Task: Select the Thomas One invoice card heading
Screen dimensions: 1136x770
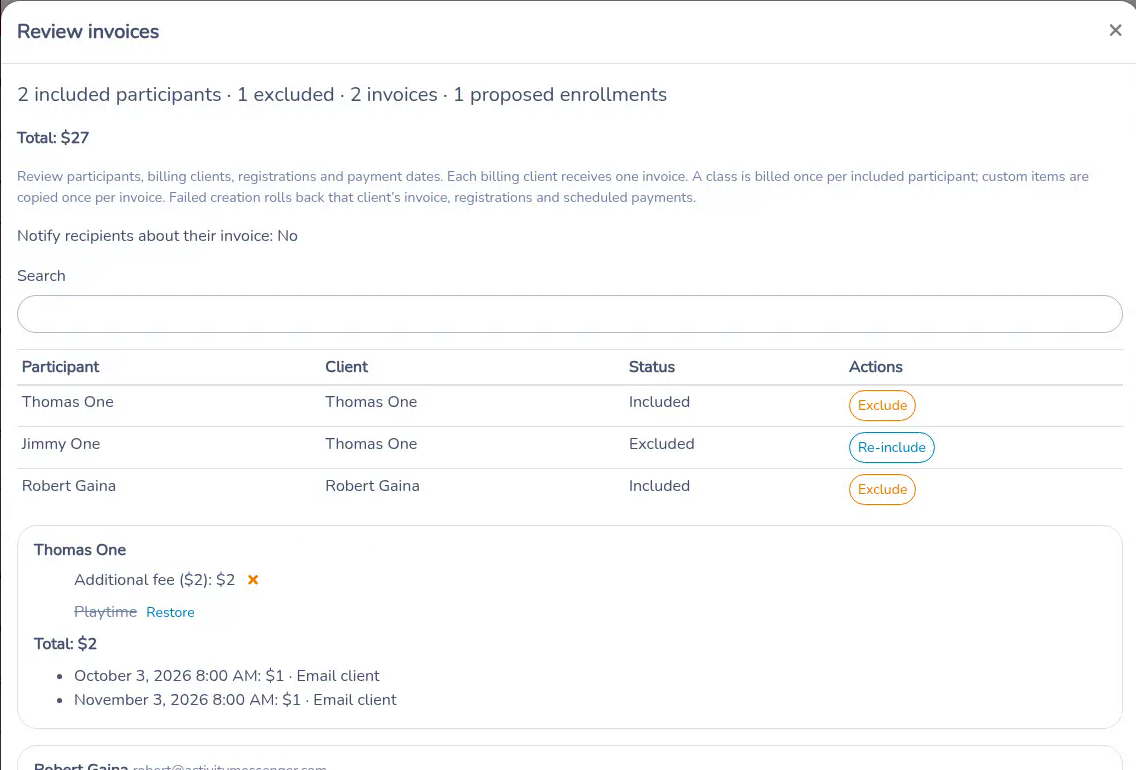Action: (x=80, y=550)
